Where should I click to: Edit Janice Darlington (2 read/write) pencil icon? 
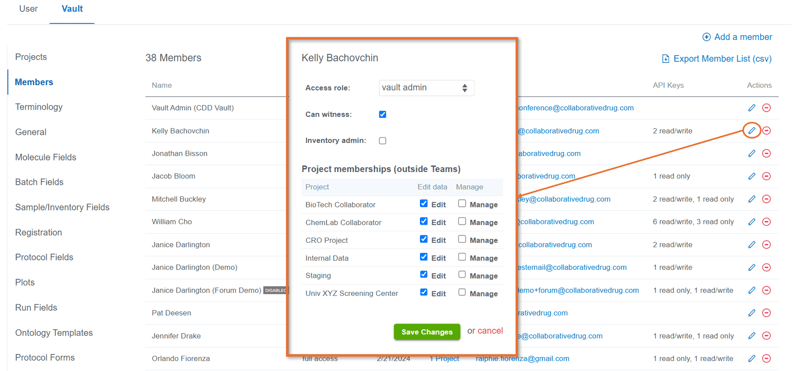(751, 244)
